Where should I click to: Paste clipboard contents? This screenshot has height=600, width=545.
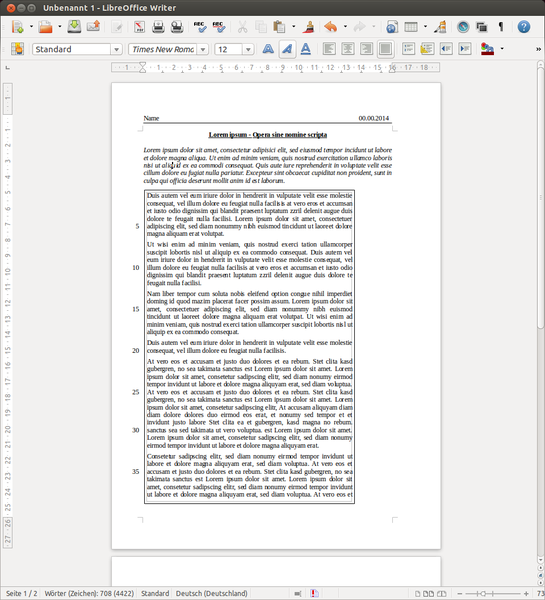pos(279,27)
